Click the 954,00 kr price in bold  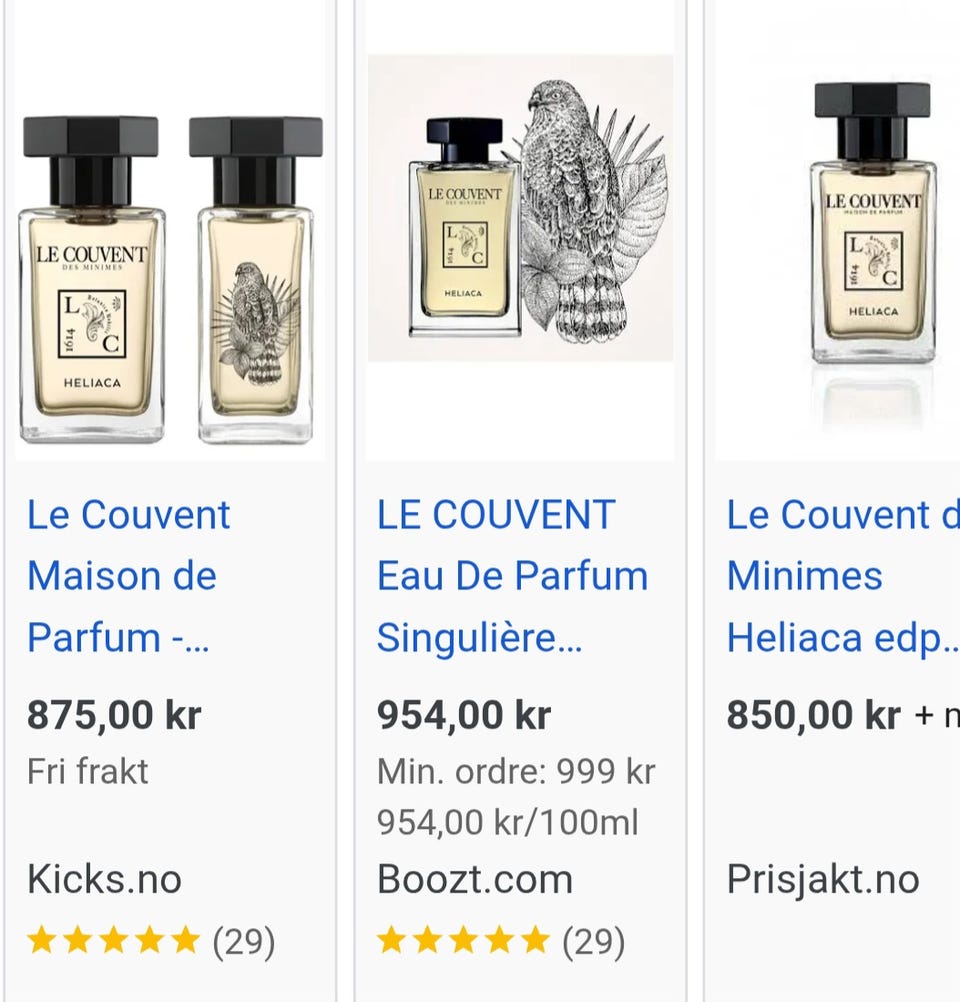464,715
